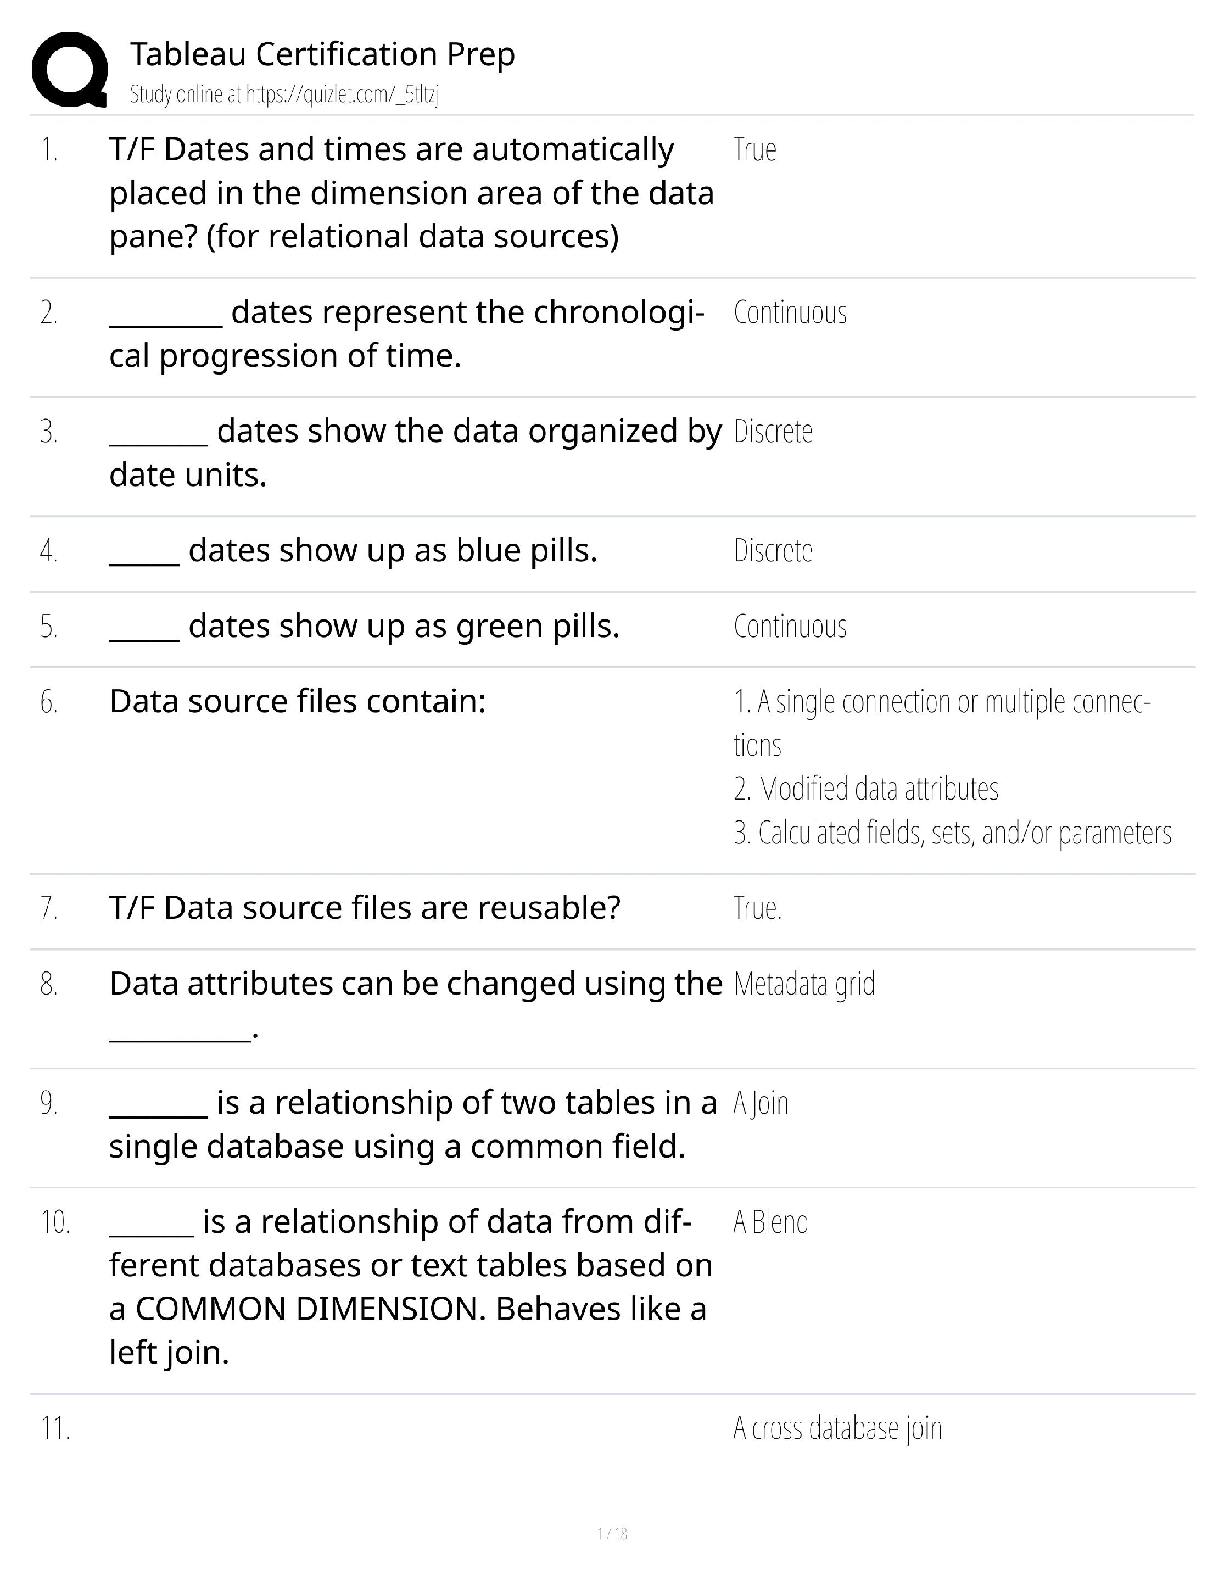This screenshot has height=1584, width=1224.
Task: Click the 'A Join' answer text
Action: click(x=761, y=1104)
